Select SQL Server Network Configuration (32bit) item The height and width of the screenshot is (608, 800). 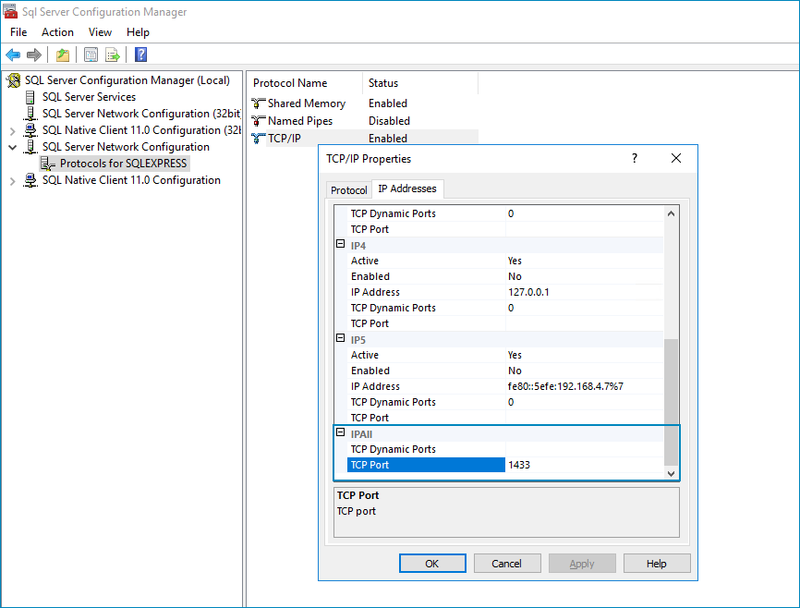[141, 114]
